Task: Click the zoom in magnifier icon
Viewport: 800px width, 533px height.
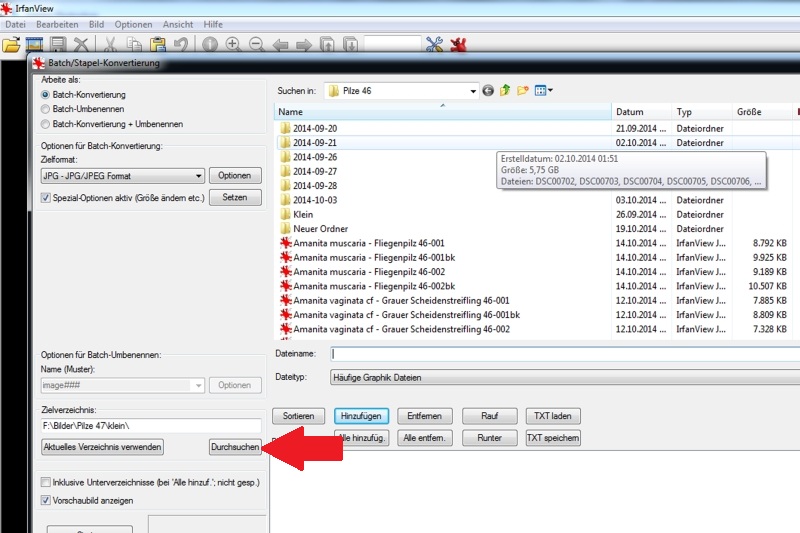Action: [x=233, y=45]
